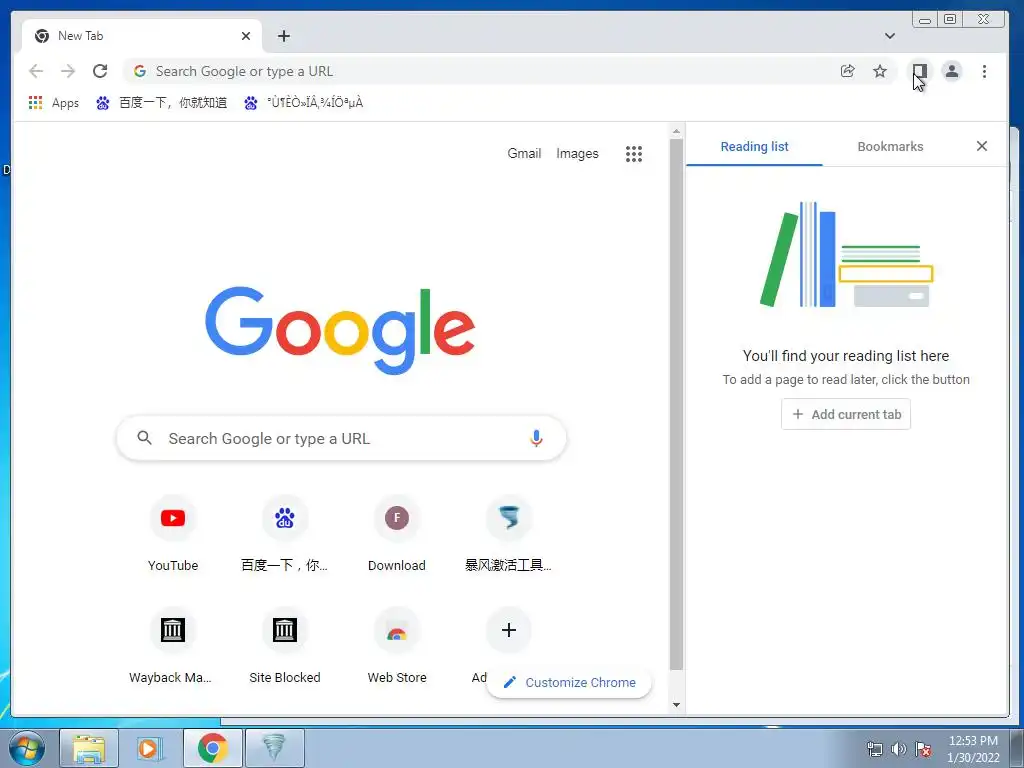
Task: Switch to the Bookmarks tab
Action: pos(890,147)
